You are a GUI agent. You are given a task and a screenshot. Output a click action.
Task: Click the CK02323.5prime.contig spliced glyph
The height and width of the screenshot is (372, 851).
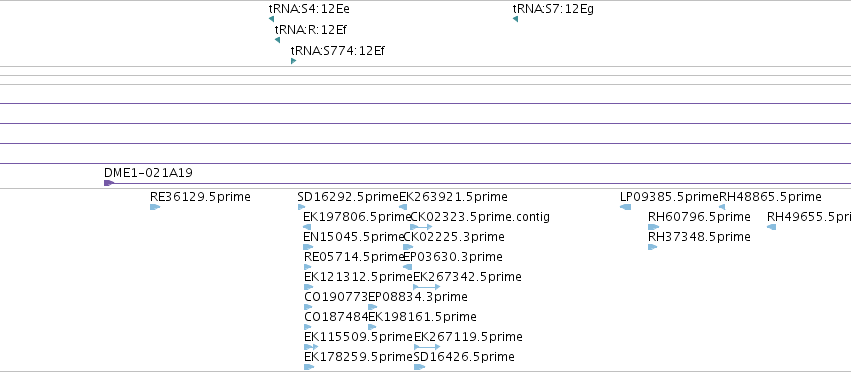pyautogui.click(x=421, y=227)
